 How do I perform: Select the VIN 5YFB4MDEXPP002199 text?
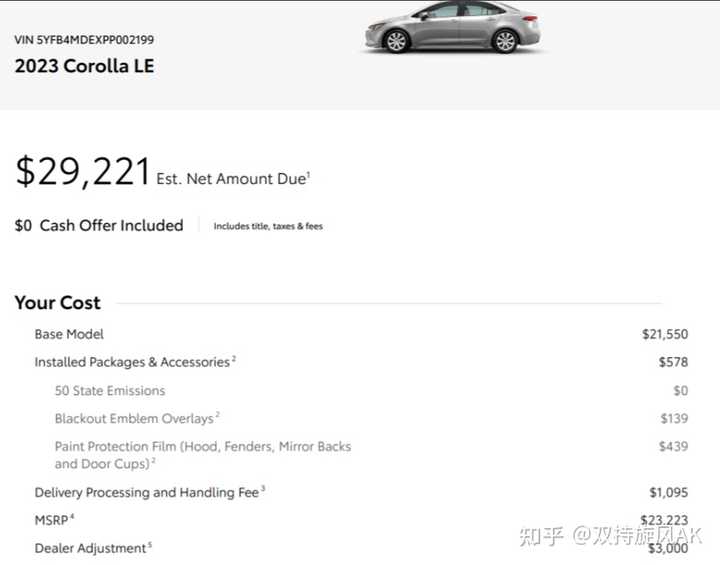(x=84, y=40)
